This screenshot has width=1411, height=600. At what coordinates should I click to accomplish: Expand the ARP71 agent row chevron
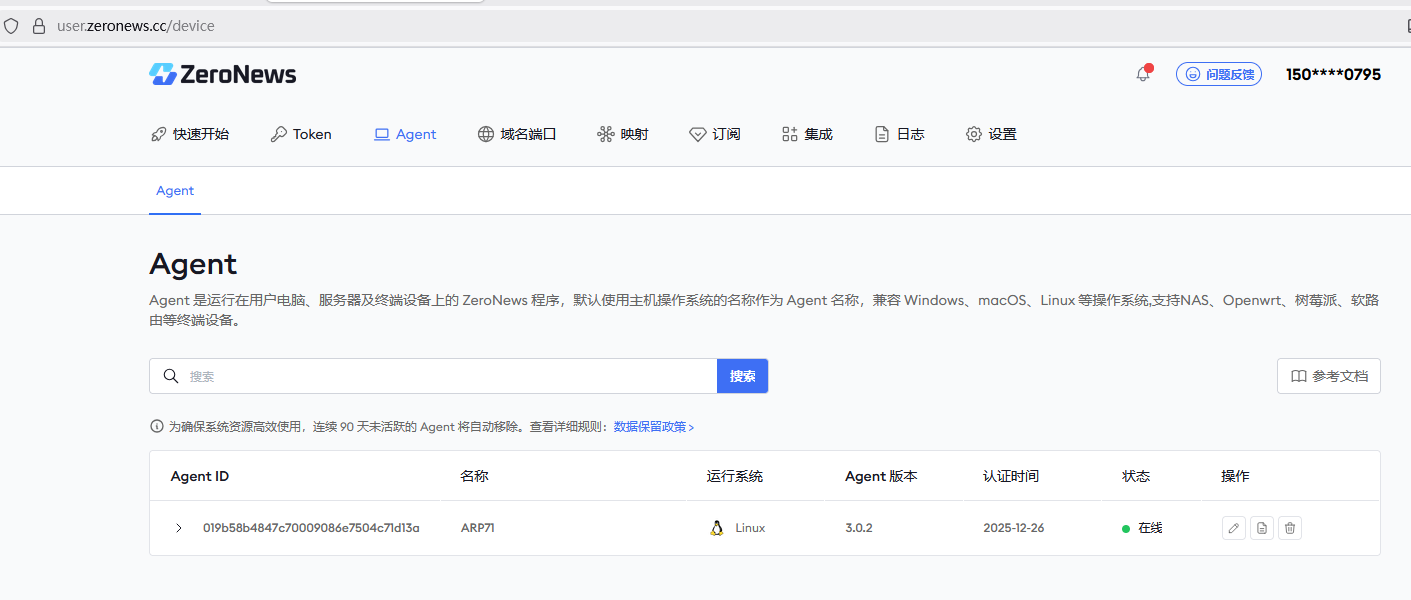click(x=179, y=528)
